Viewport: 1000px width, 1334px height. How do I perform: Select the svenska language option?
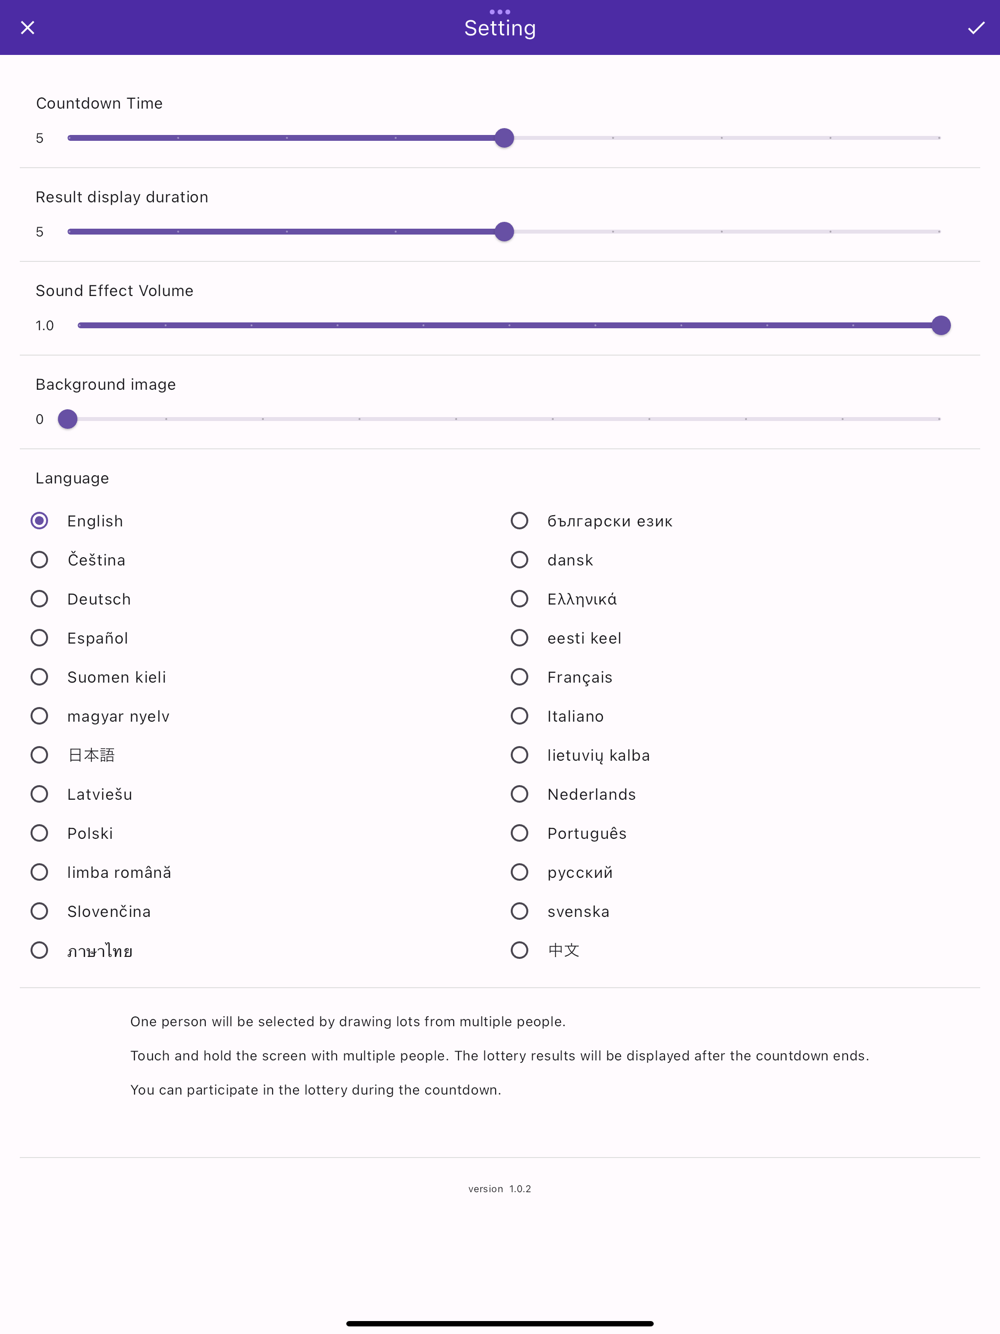coord(520,911)
